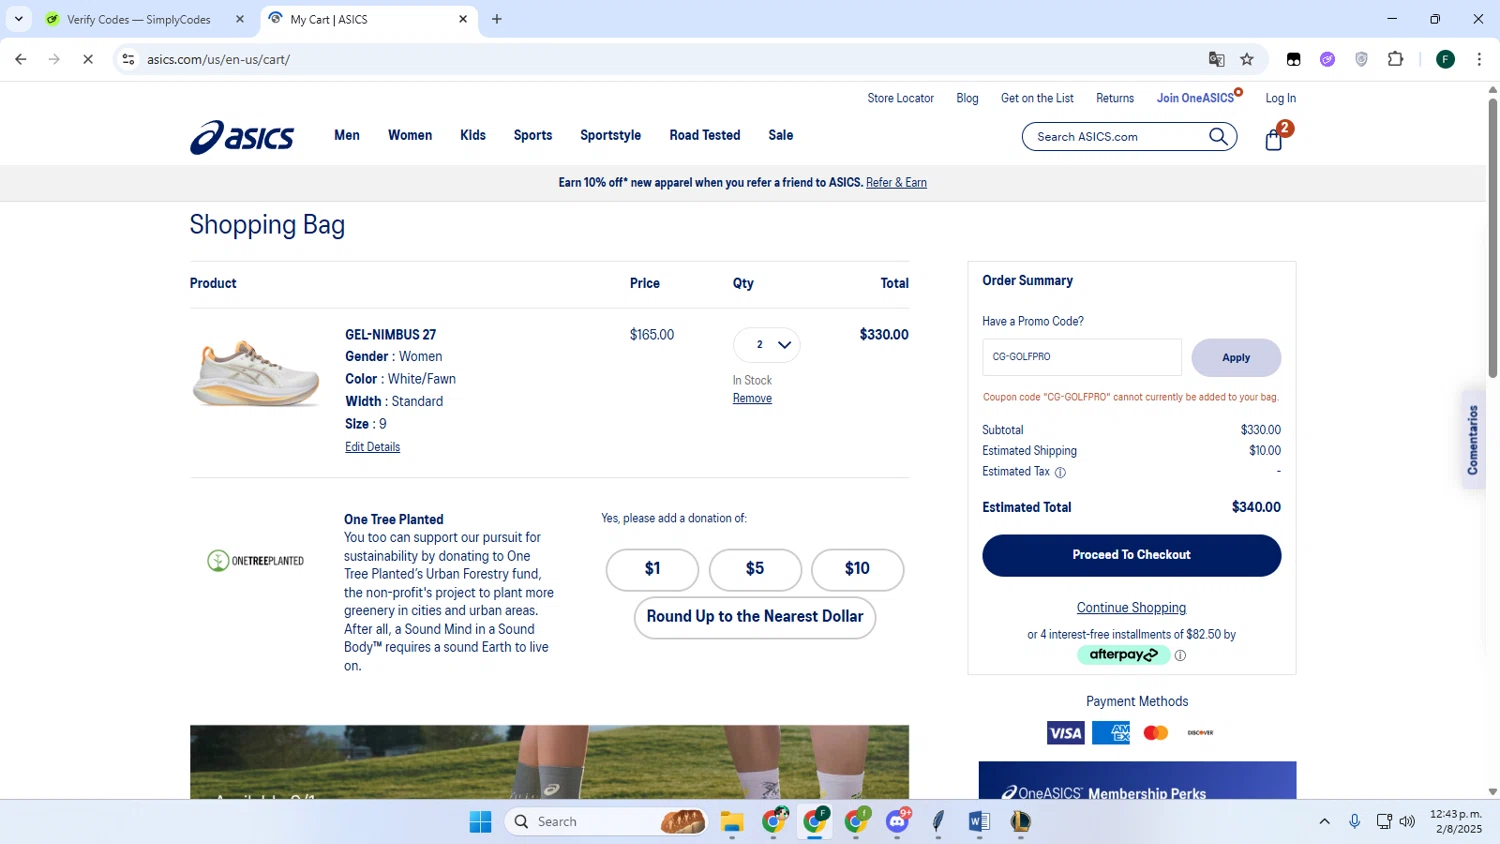1500x844 pixels.
Task: Click the Discover payment icon
Action: [1200, 733]
